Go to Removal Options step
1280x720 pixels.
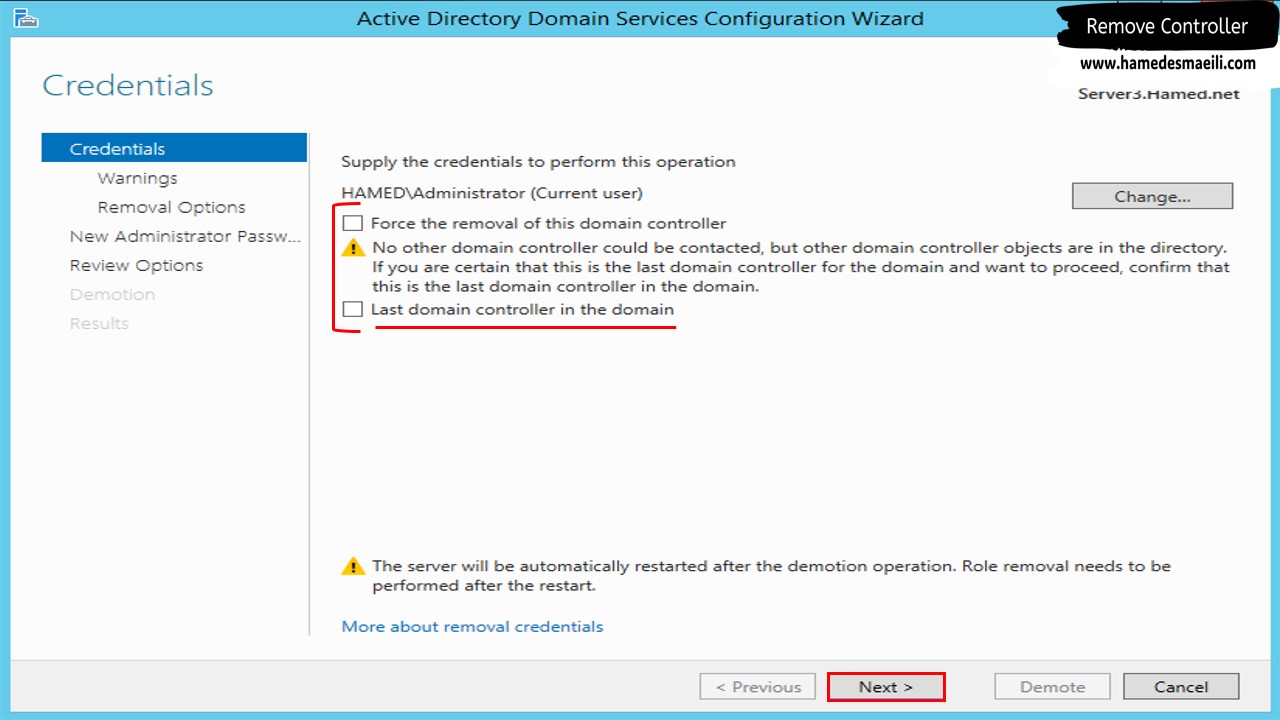[171, 207]
